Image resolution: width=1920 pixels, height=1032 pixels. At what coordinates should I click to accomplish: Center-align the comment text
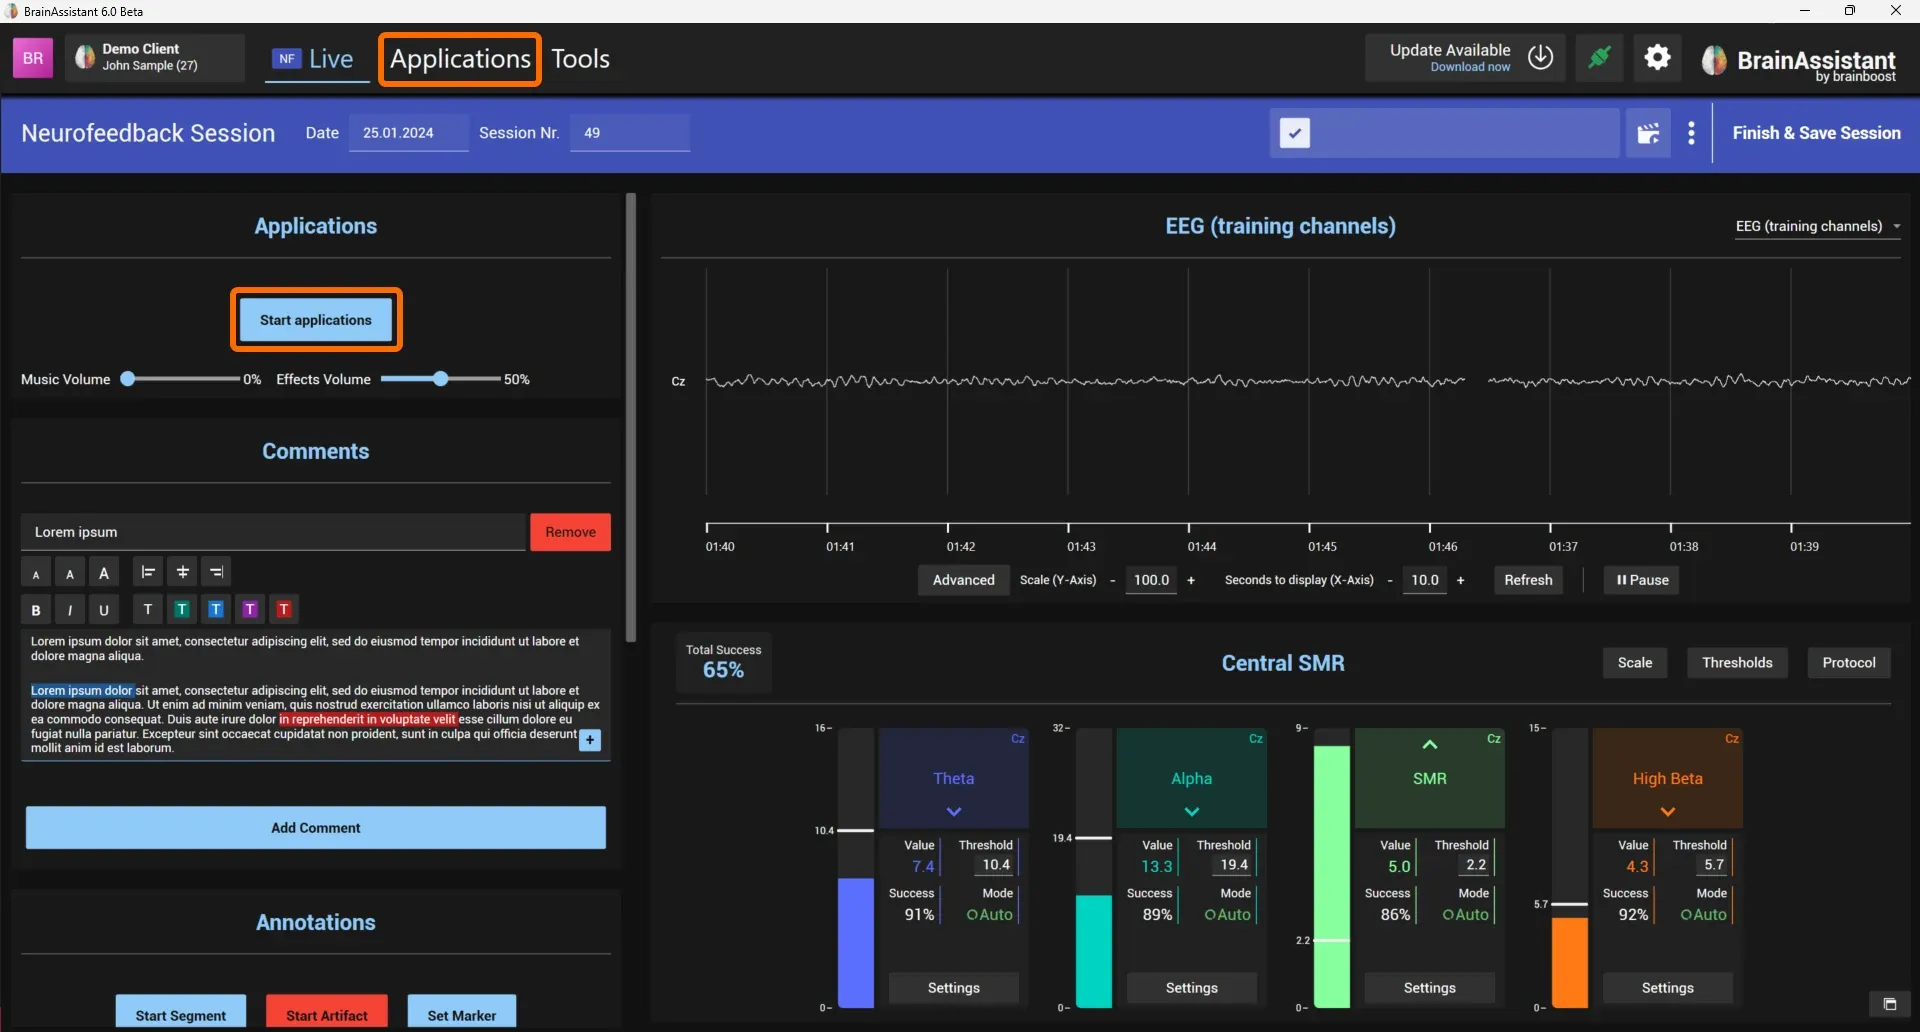(x=182, y=572)
